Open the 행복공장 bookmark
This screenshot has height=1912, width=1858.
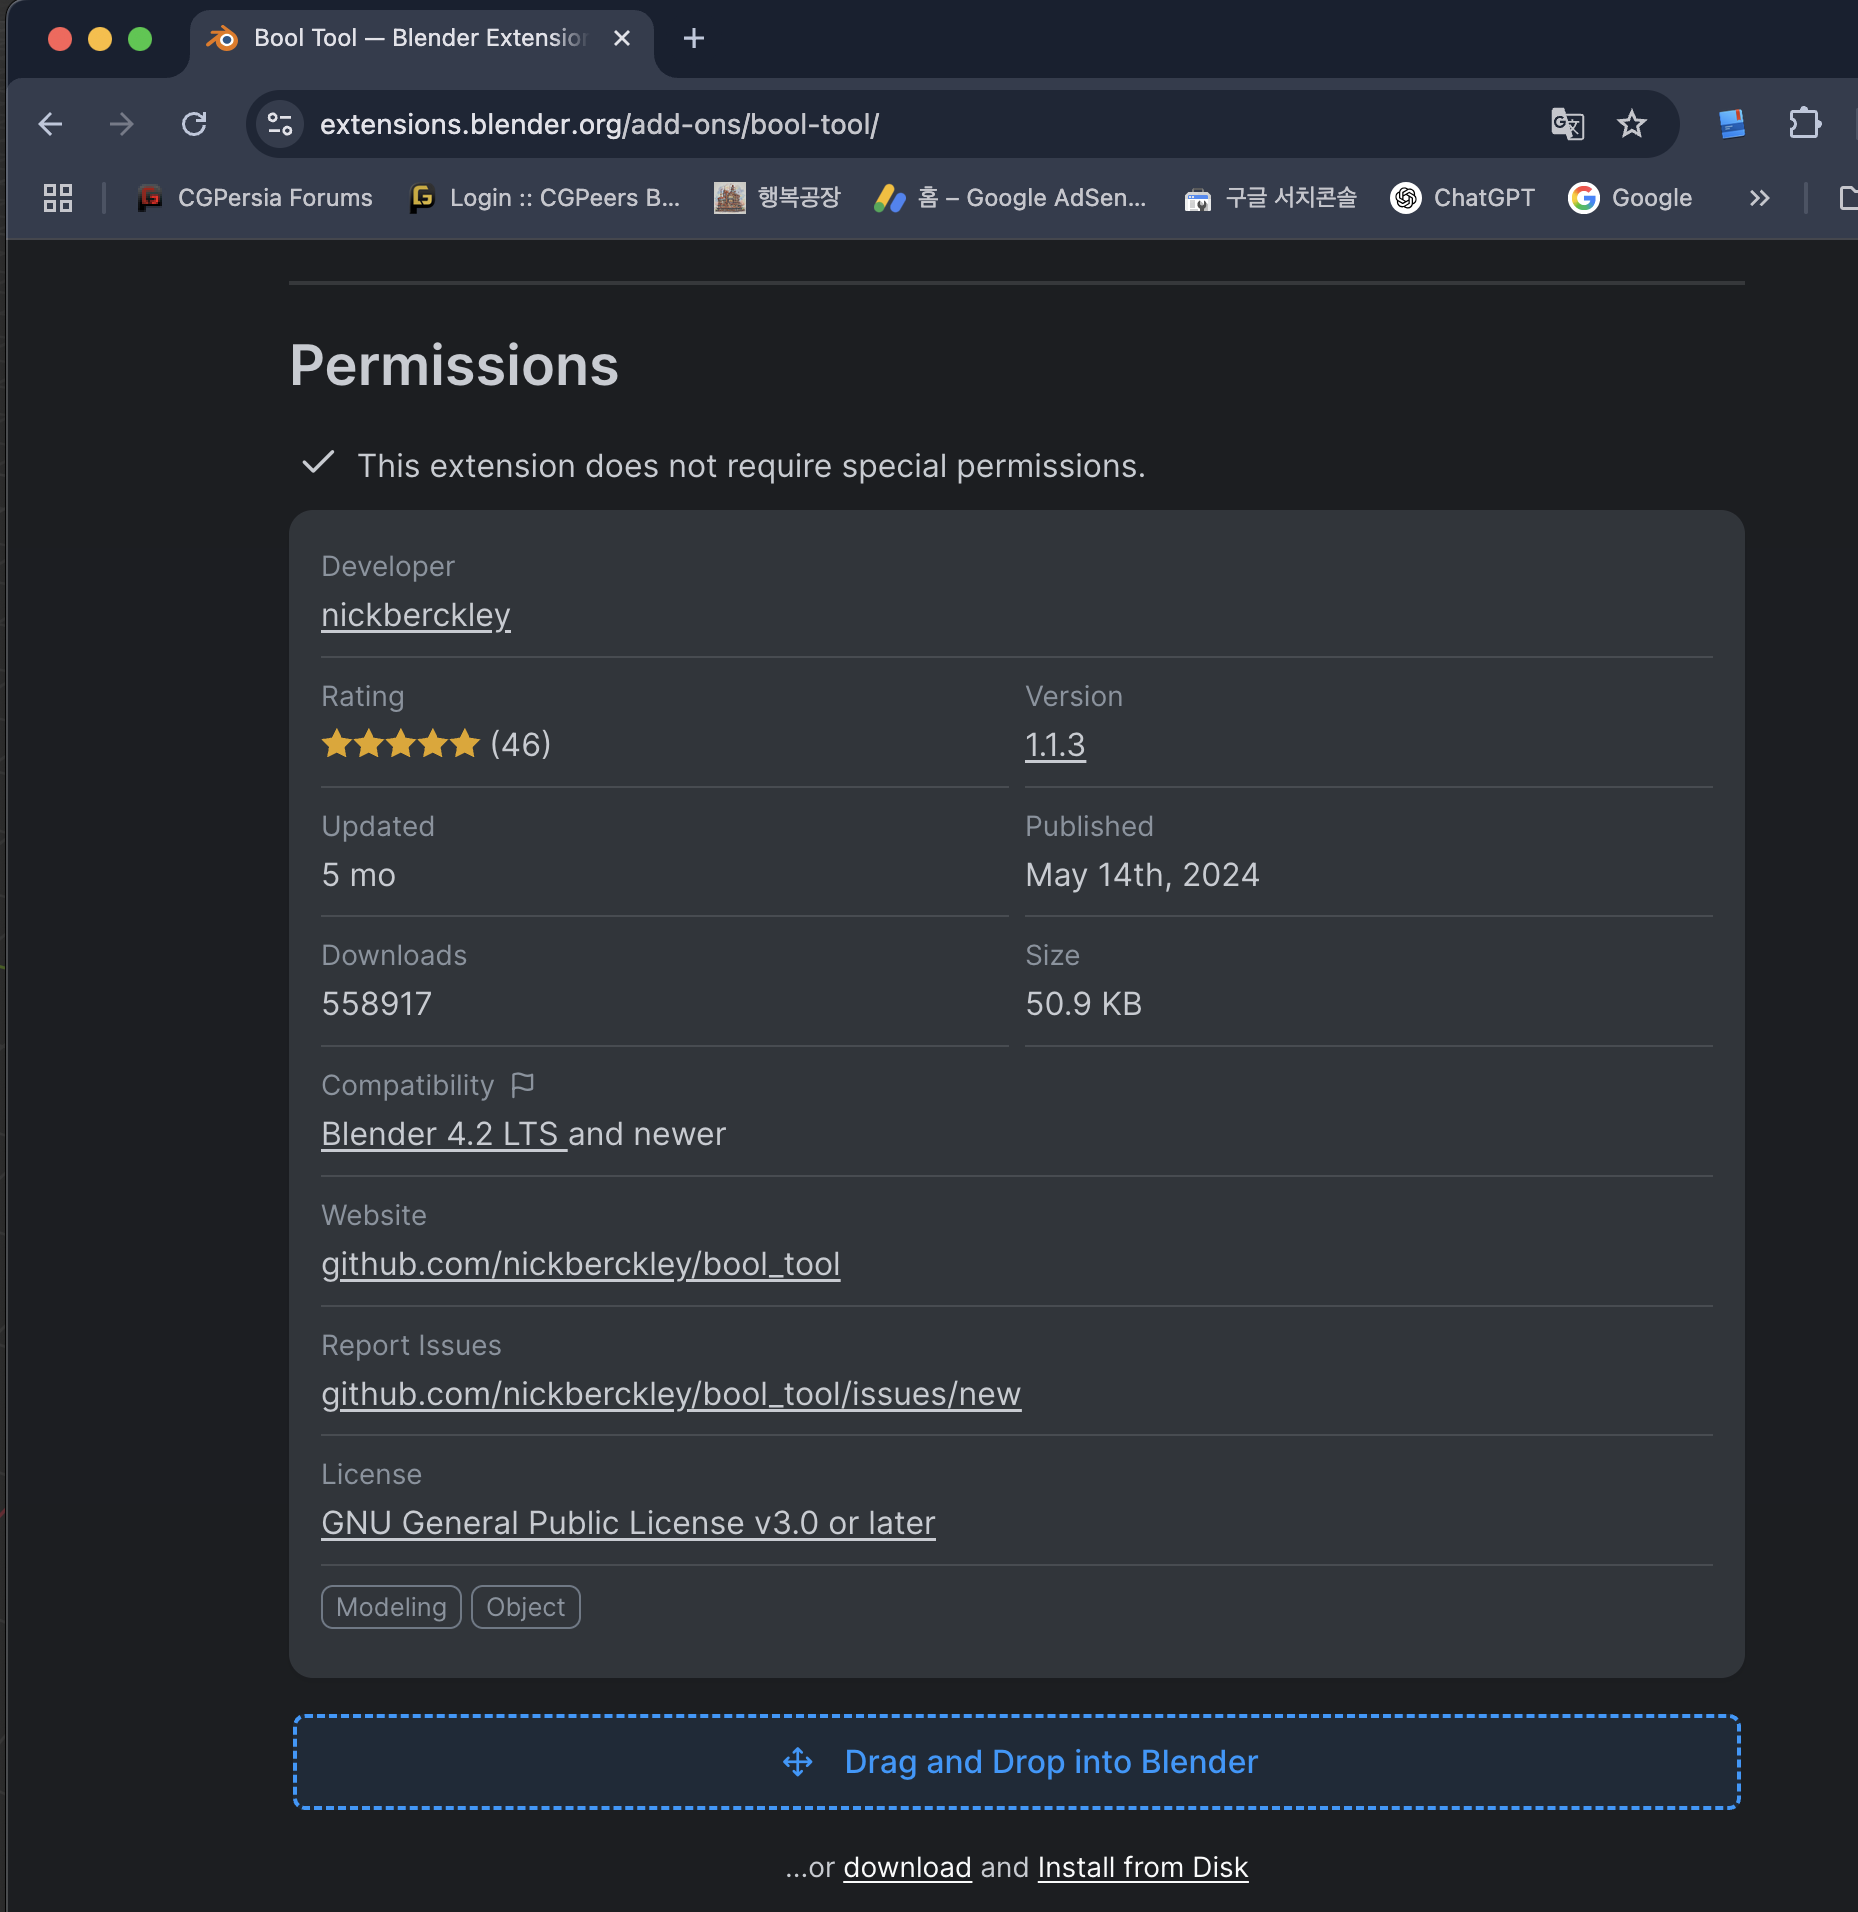click(x=777, y=198)
